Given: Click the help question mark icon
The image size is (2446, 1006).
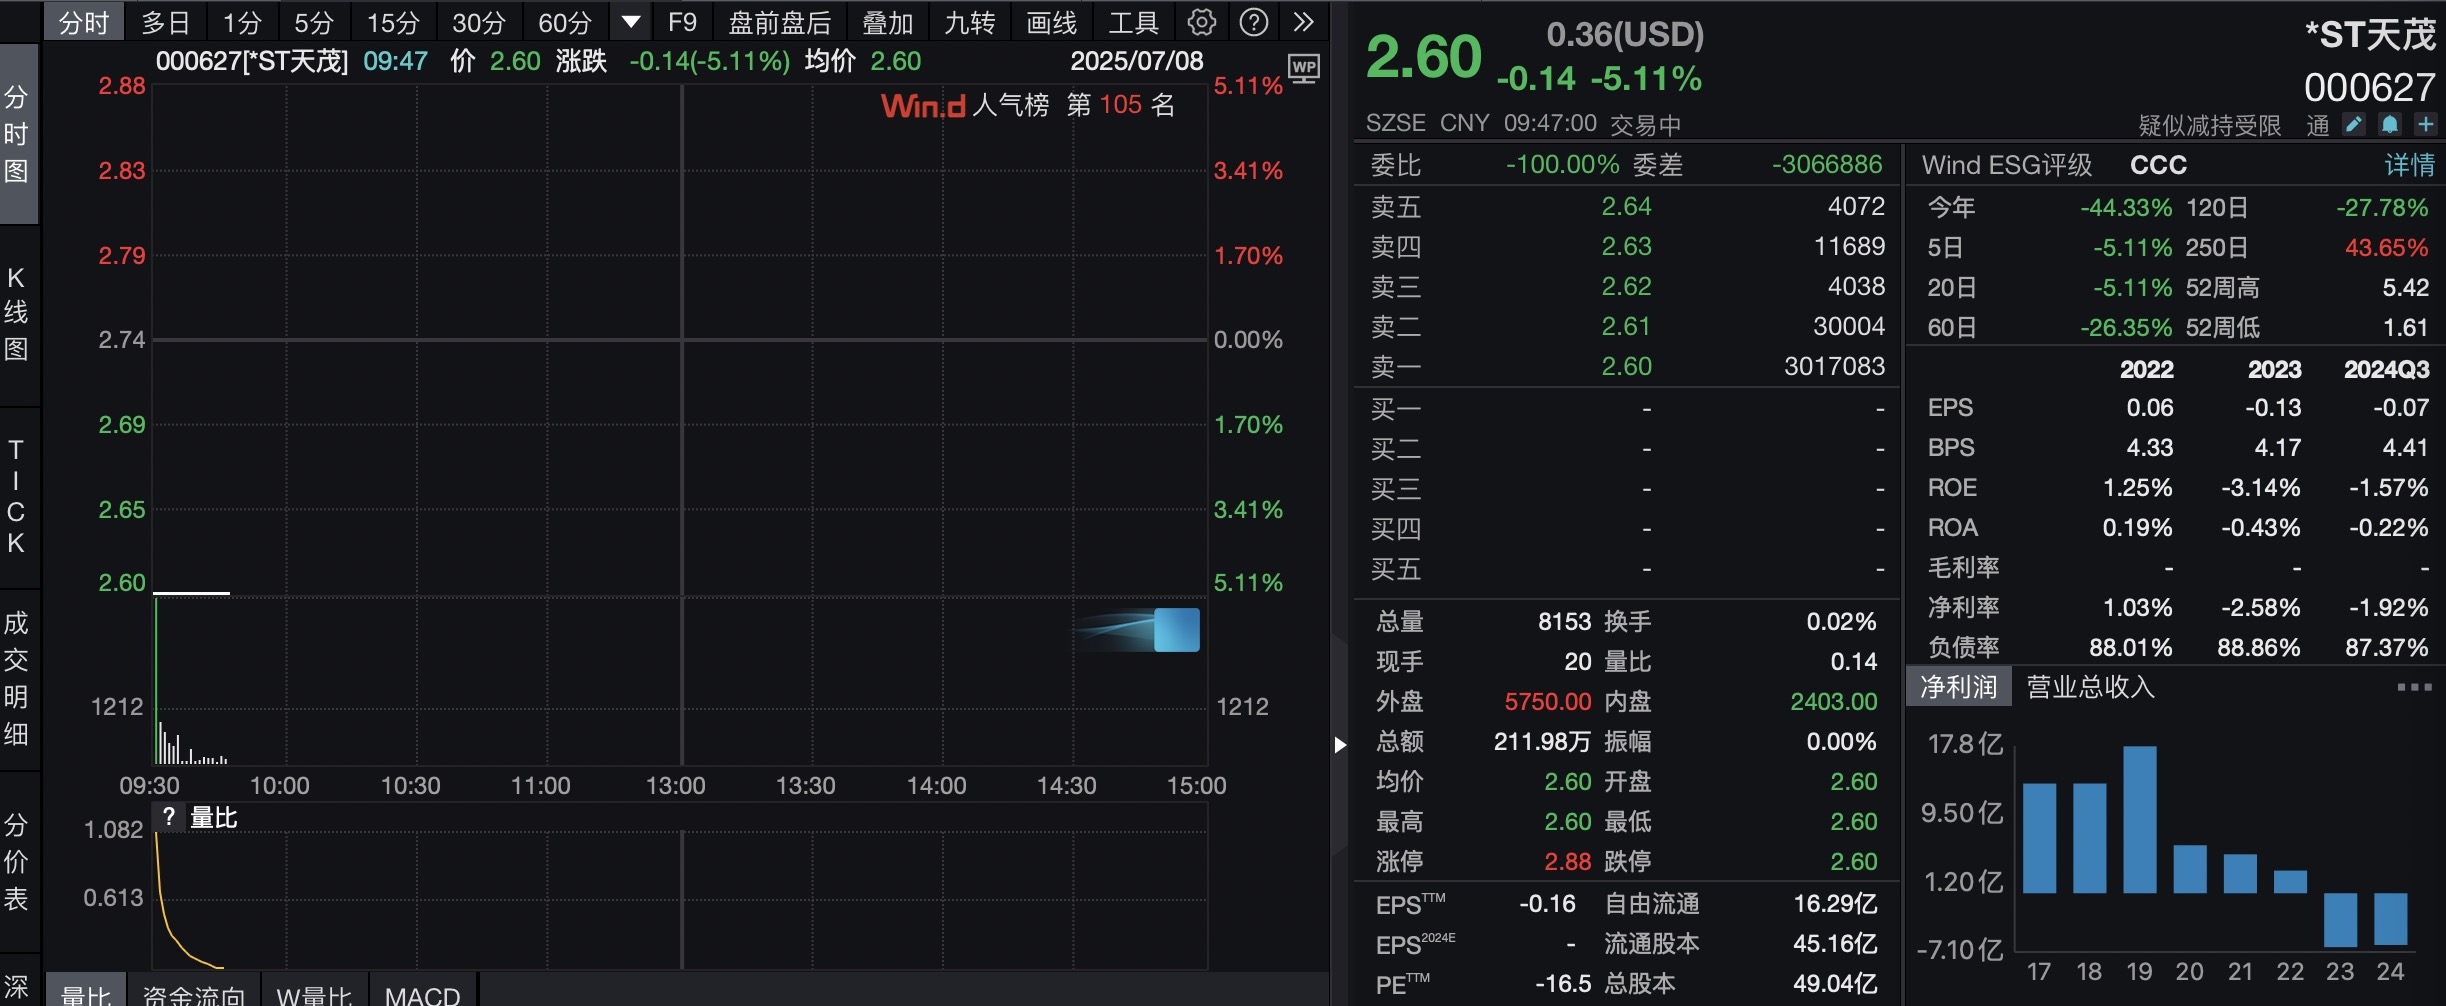Looking at the screenshot, I should (x=1253, y=22).
